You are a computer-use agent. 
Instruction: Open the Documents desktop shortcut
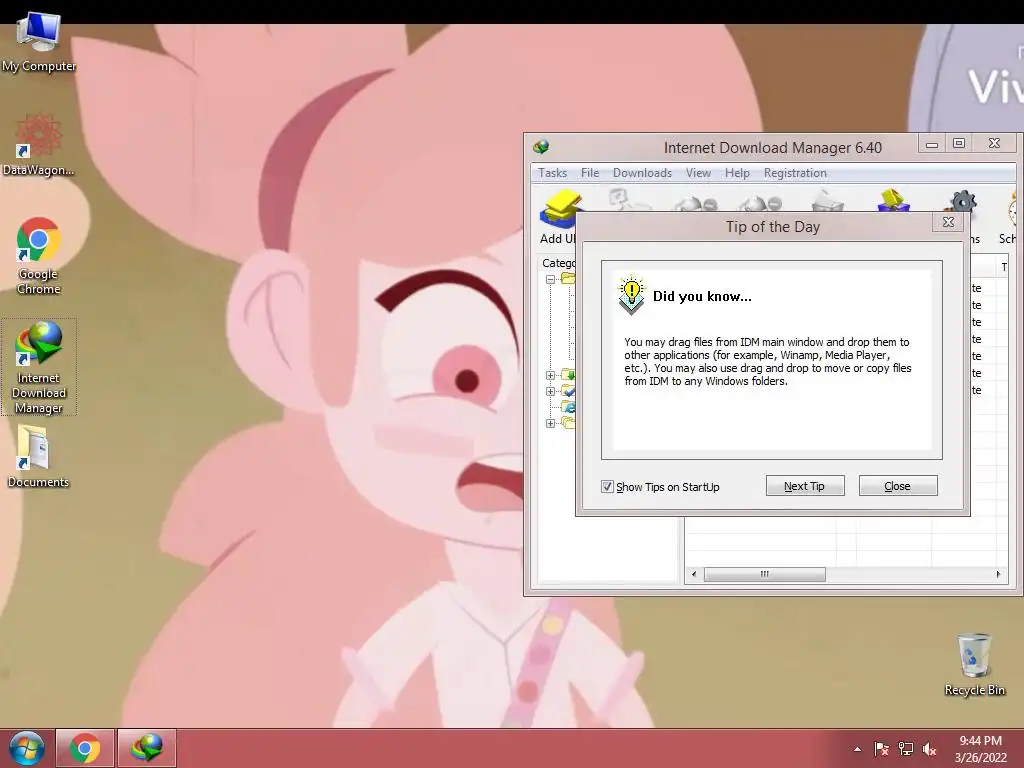tap(39, 456)
